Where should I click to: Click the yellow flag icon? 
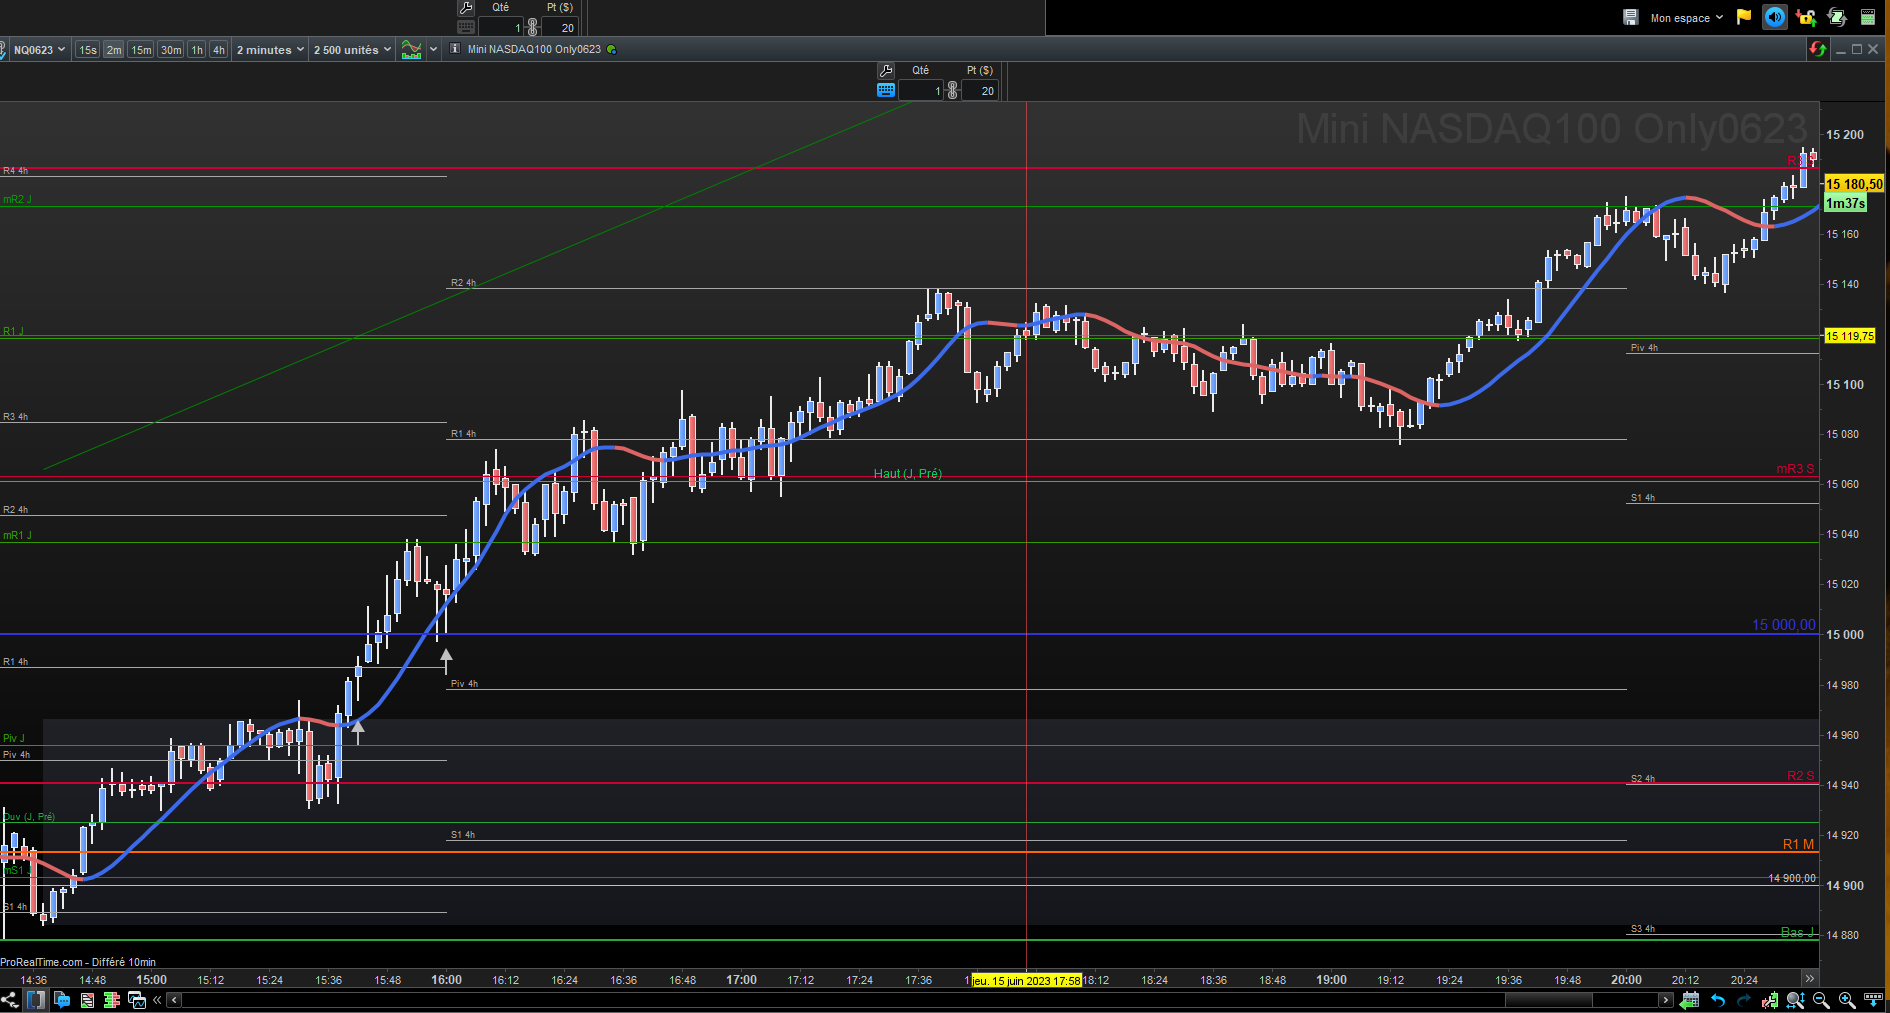tap(1744, 17)
